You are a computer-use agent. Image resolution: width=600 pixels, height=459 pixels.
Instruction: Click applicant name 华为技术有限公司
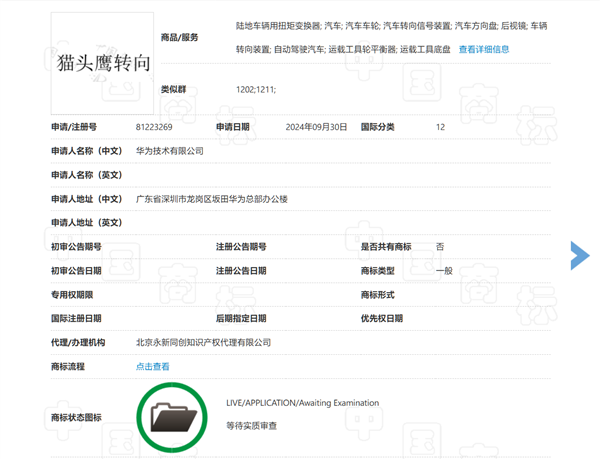click(169, 151)
